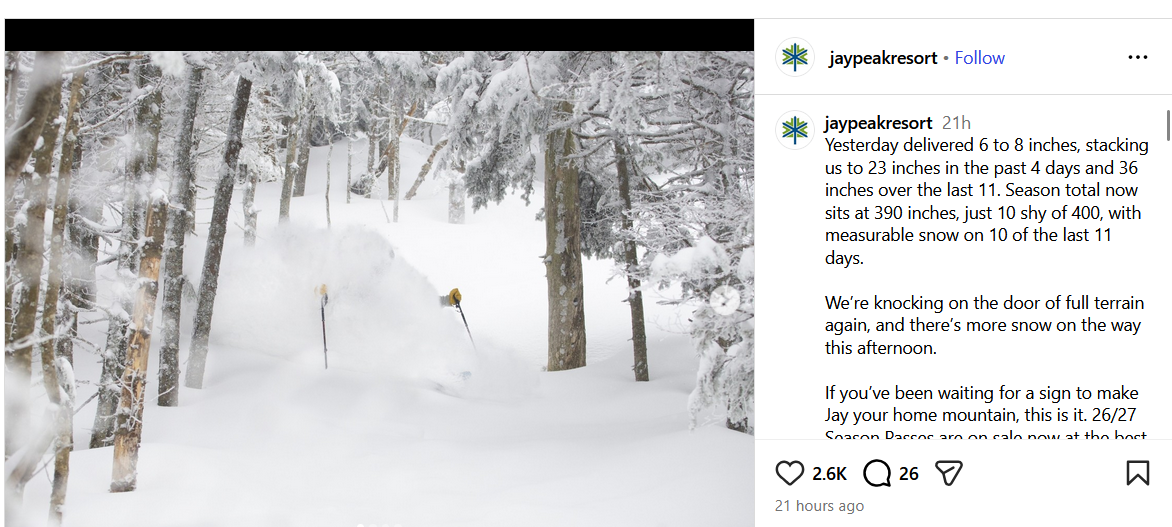The width and height of the screenshot is (1172, 527).
Task: Click the Jay Peak avatar beside the caption
Action: tap(795, 130)
